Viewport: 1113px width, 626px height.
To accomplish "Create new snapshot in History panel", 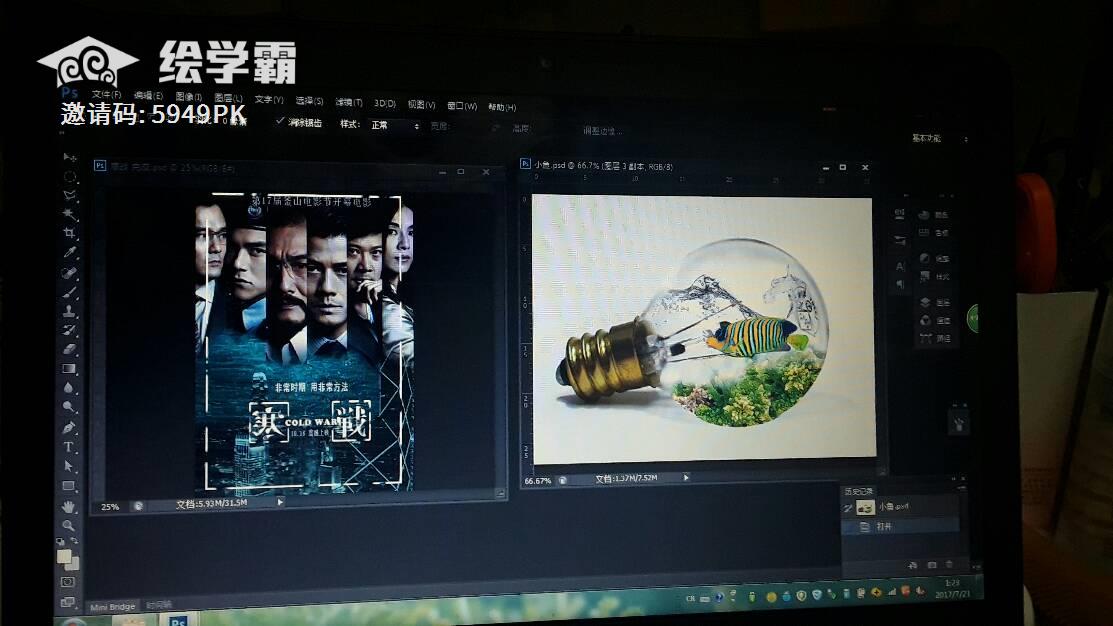I will [x=932, y=565].
